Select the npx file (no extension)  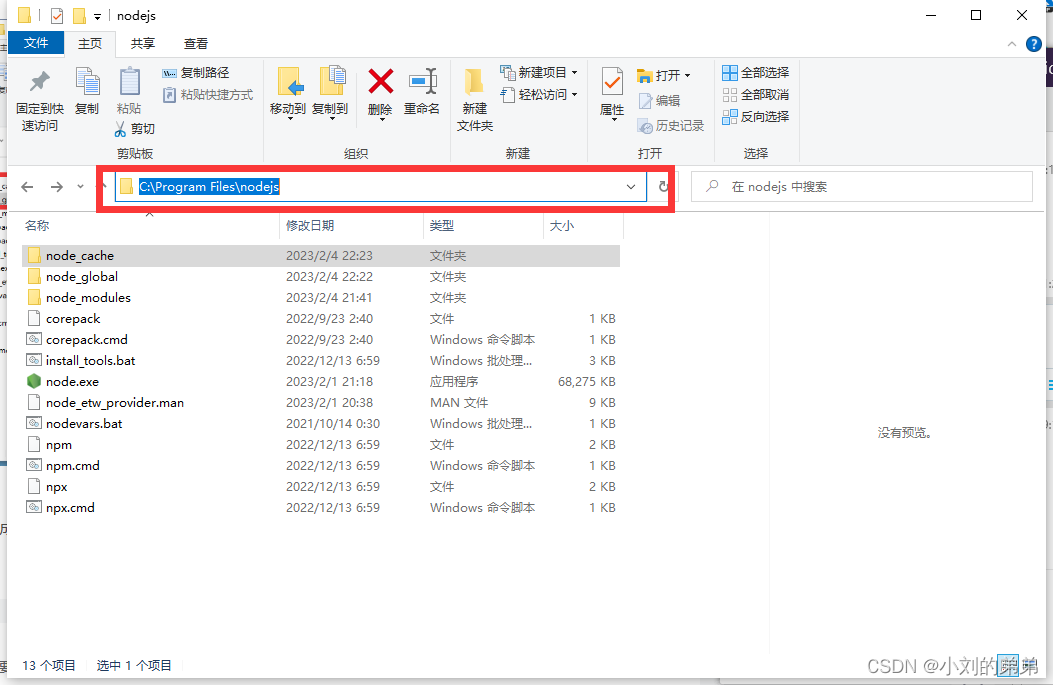tap(321, 487)
